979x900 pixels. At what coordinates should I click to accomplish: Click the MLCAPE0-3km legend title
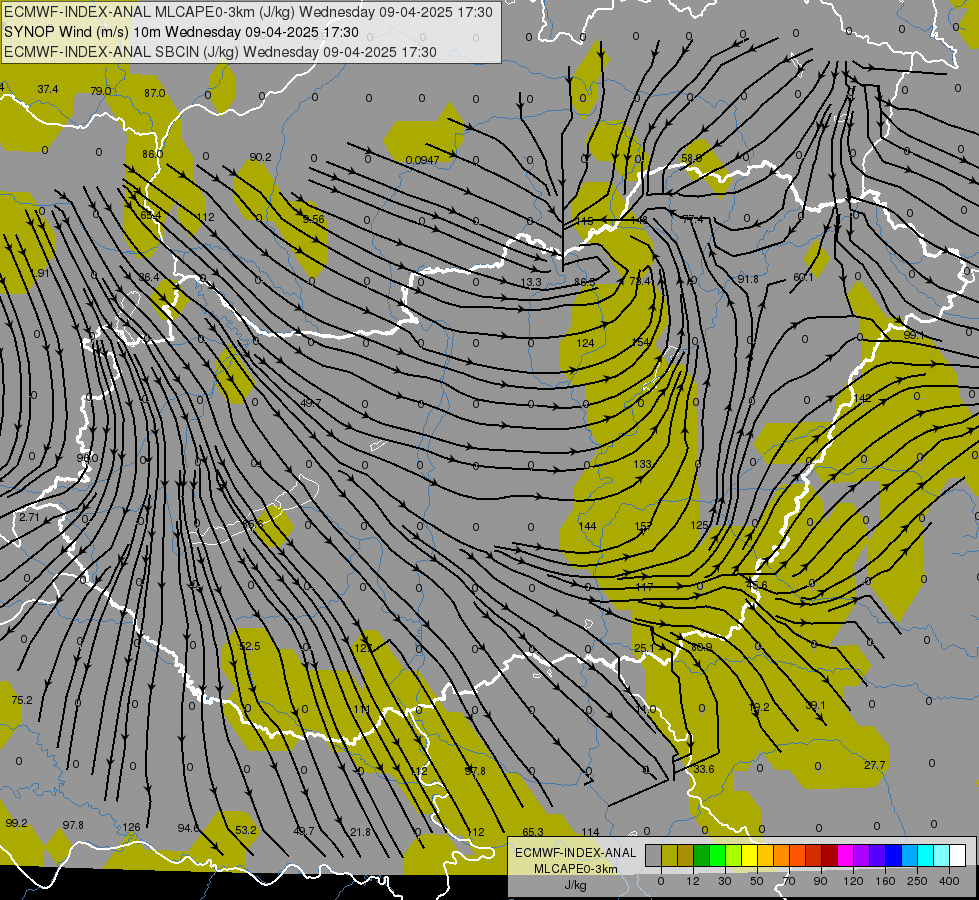(575, 869)
